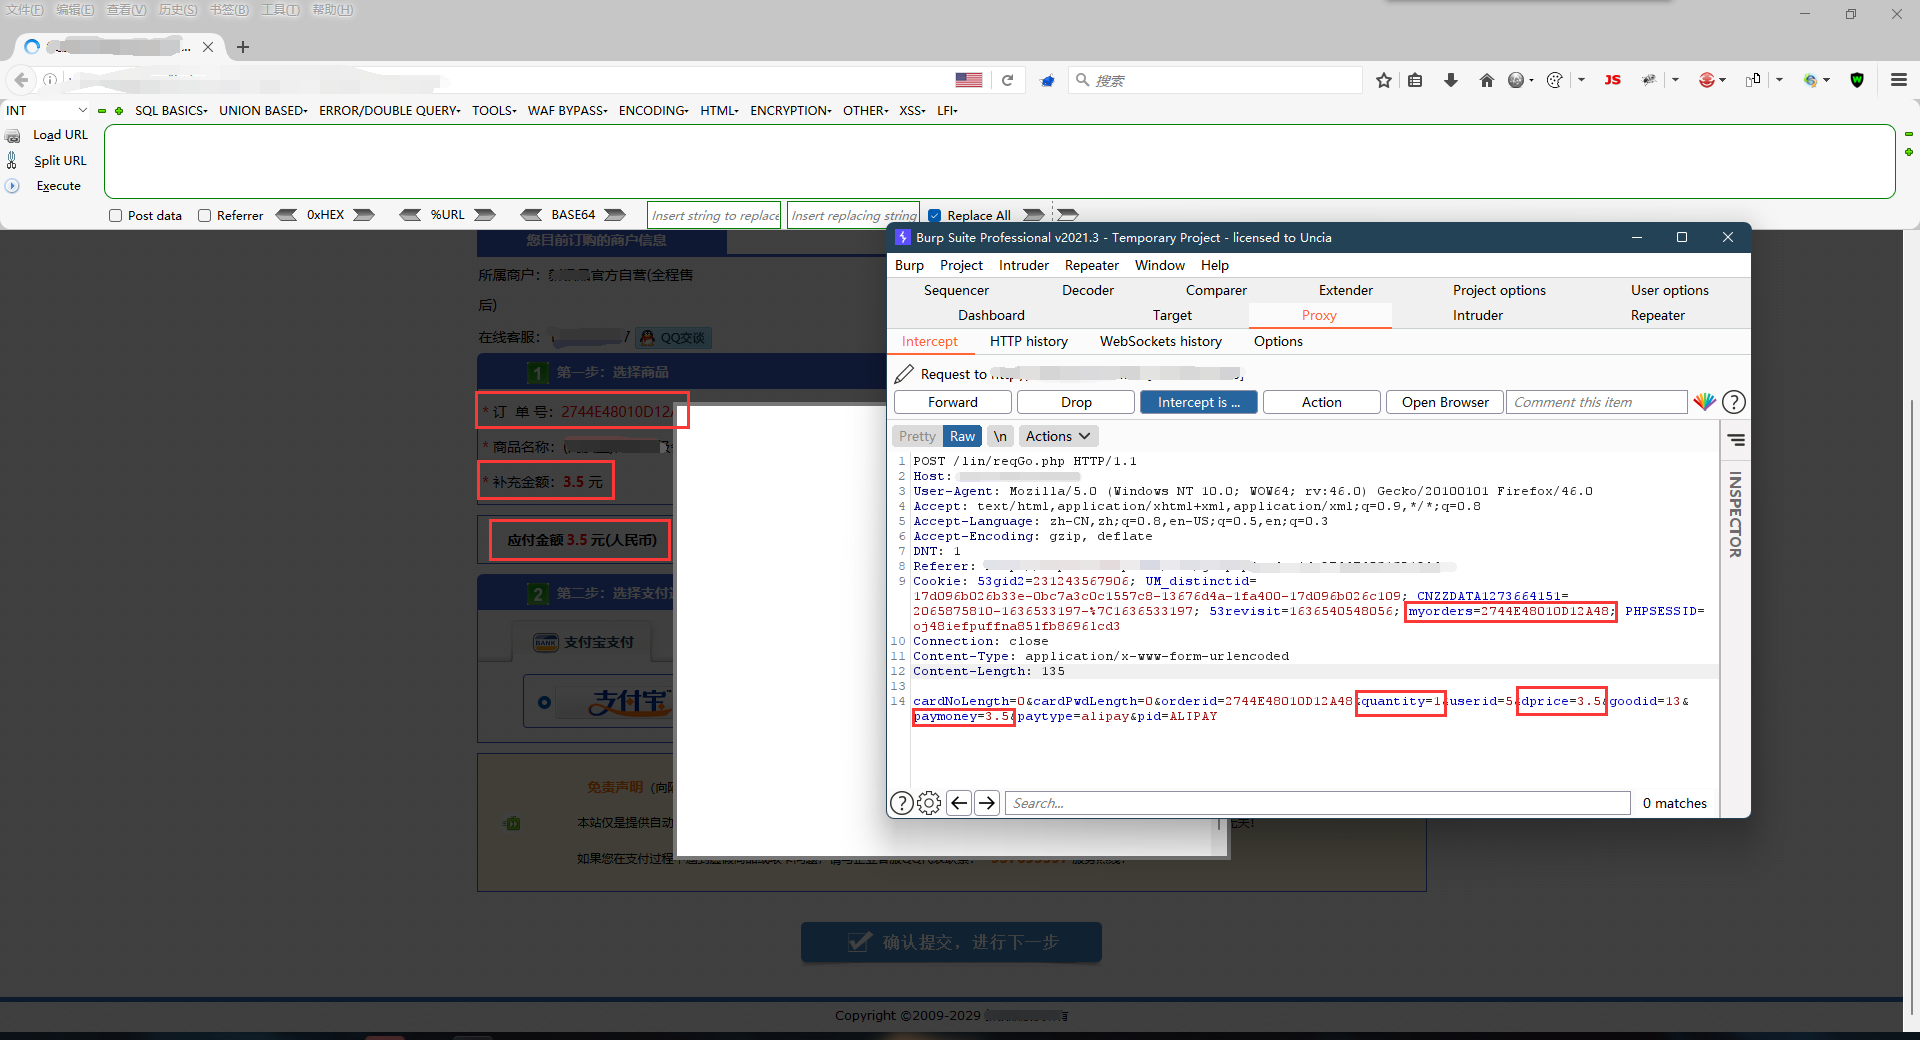Click the US flag icon in address bar
The height and width of the screenshot is (1040, 1920).
pyautogui.click(x=968, y=80)
